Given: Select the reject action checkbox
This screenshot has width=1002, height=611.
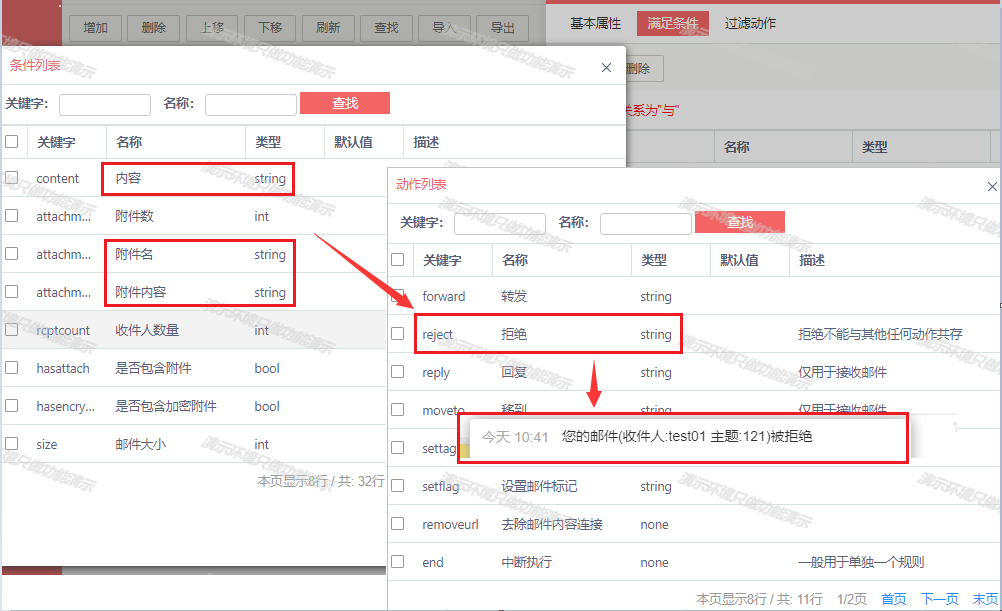Looking at the screenshot, I should 398,334.
